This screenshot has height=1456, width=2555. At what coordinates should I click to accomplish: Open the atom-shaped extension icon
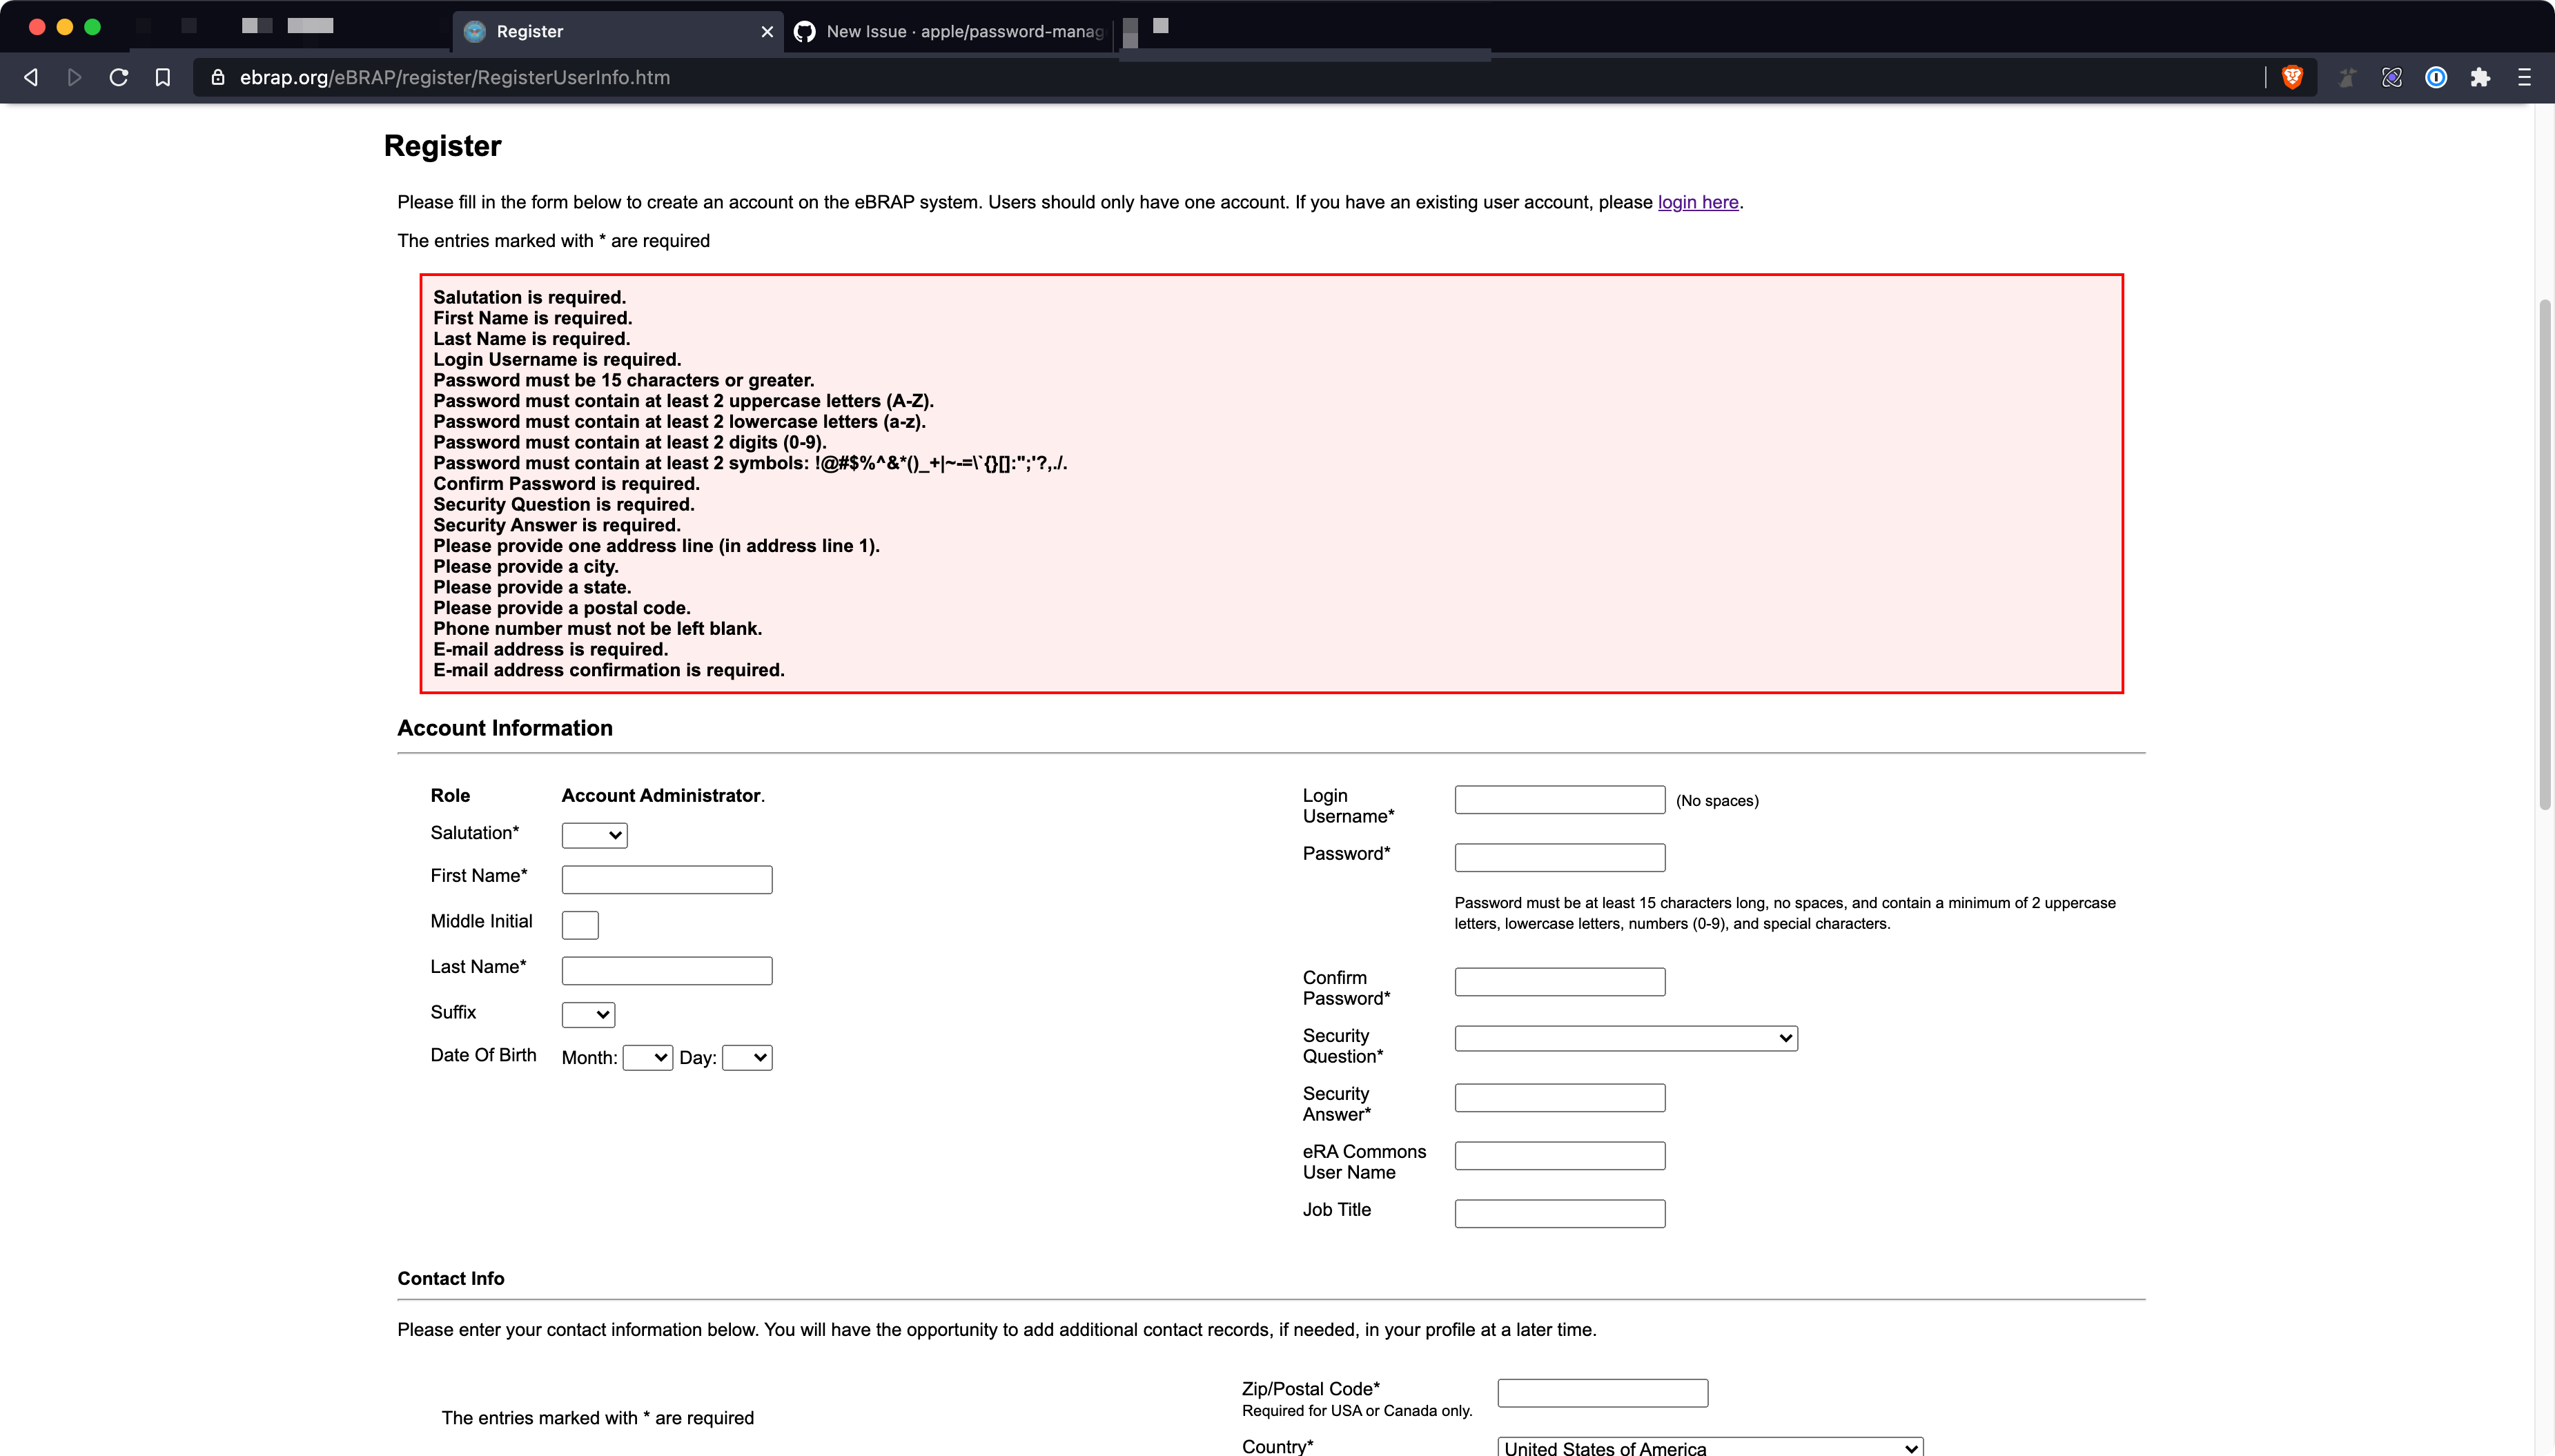pyautogui.click(x=2391, y=77)
